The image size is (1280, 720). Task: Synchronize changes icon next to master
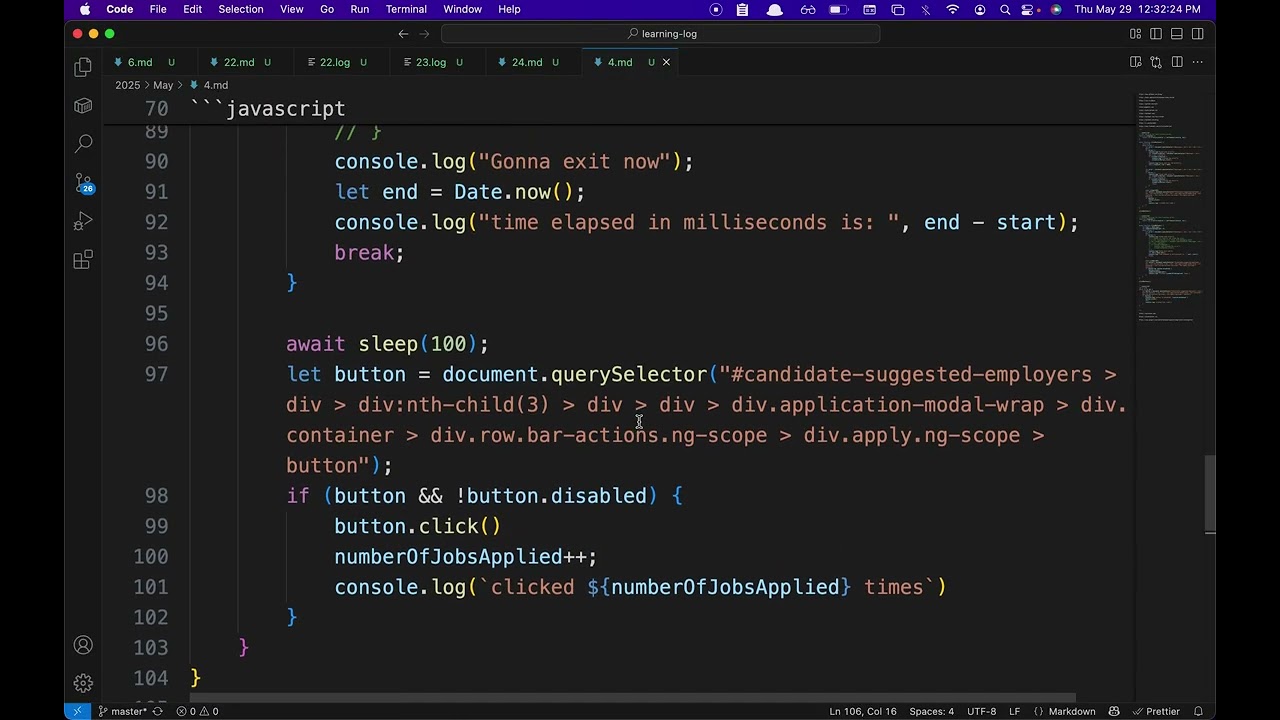pyautogui.click(x=157, y=711)
